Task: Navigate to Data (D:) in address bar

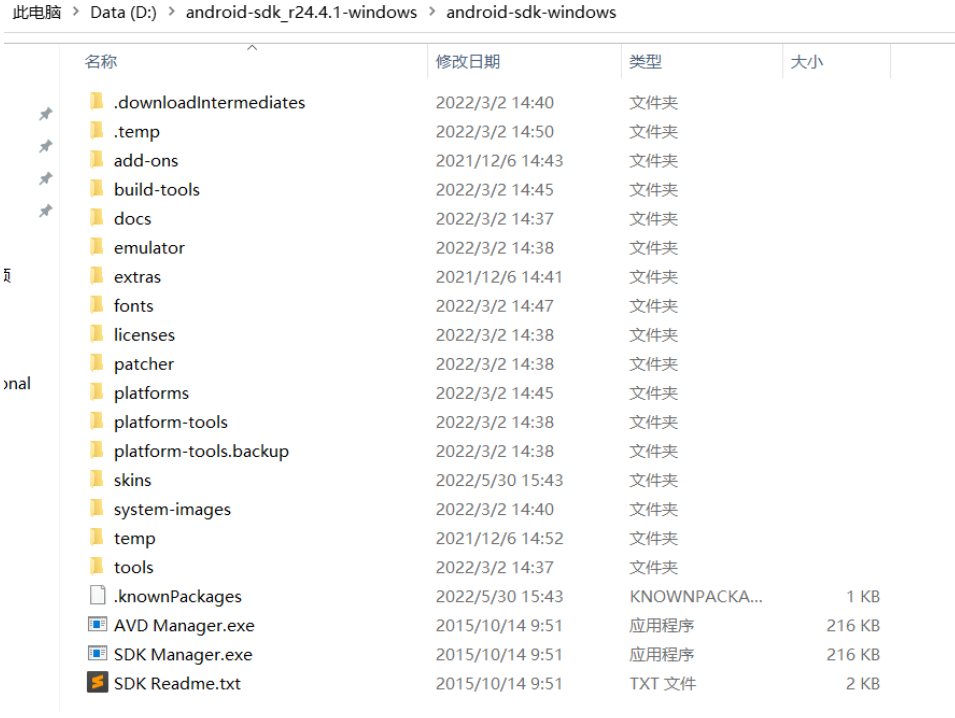Action: [121, 13]
